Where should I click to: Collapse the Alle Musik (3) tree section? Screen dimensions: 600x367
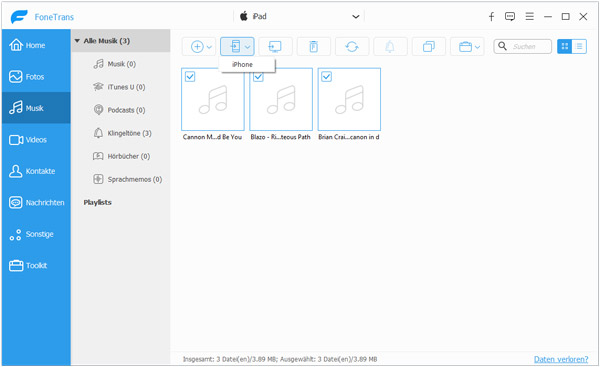click(77, 41)
